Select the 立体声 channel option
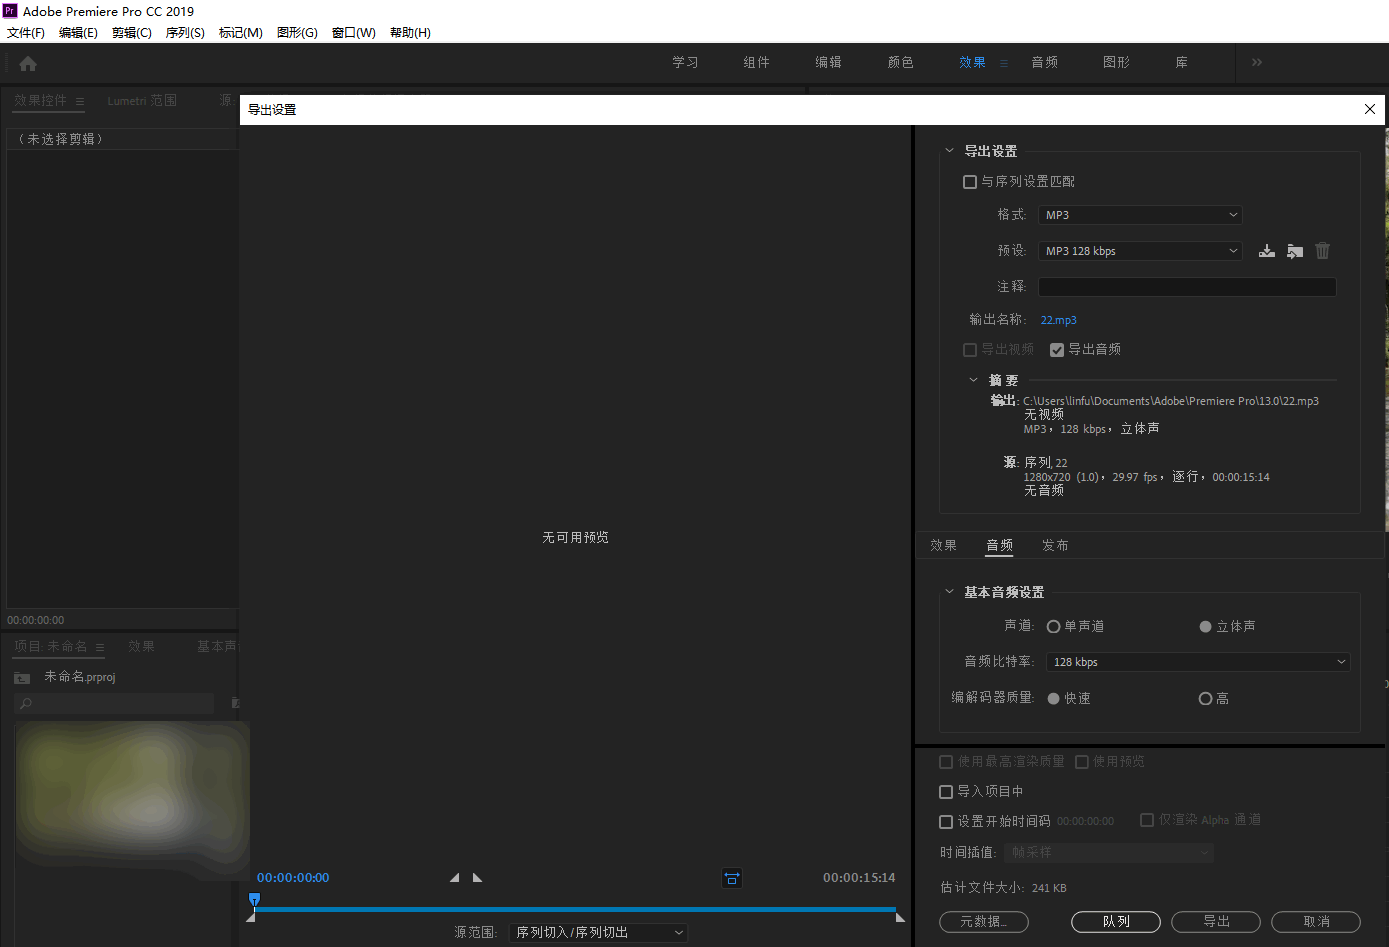Image resolution: width=1389 pixels, height=947 pixels. coord(1206,627)
